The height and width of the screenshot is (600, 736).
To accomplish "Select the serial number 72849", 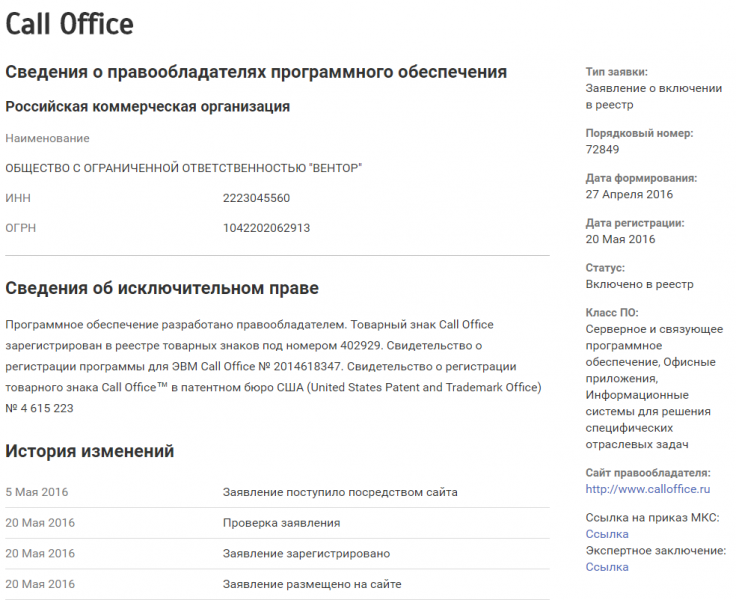I will click(x=602, y=150).
